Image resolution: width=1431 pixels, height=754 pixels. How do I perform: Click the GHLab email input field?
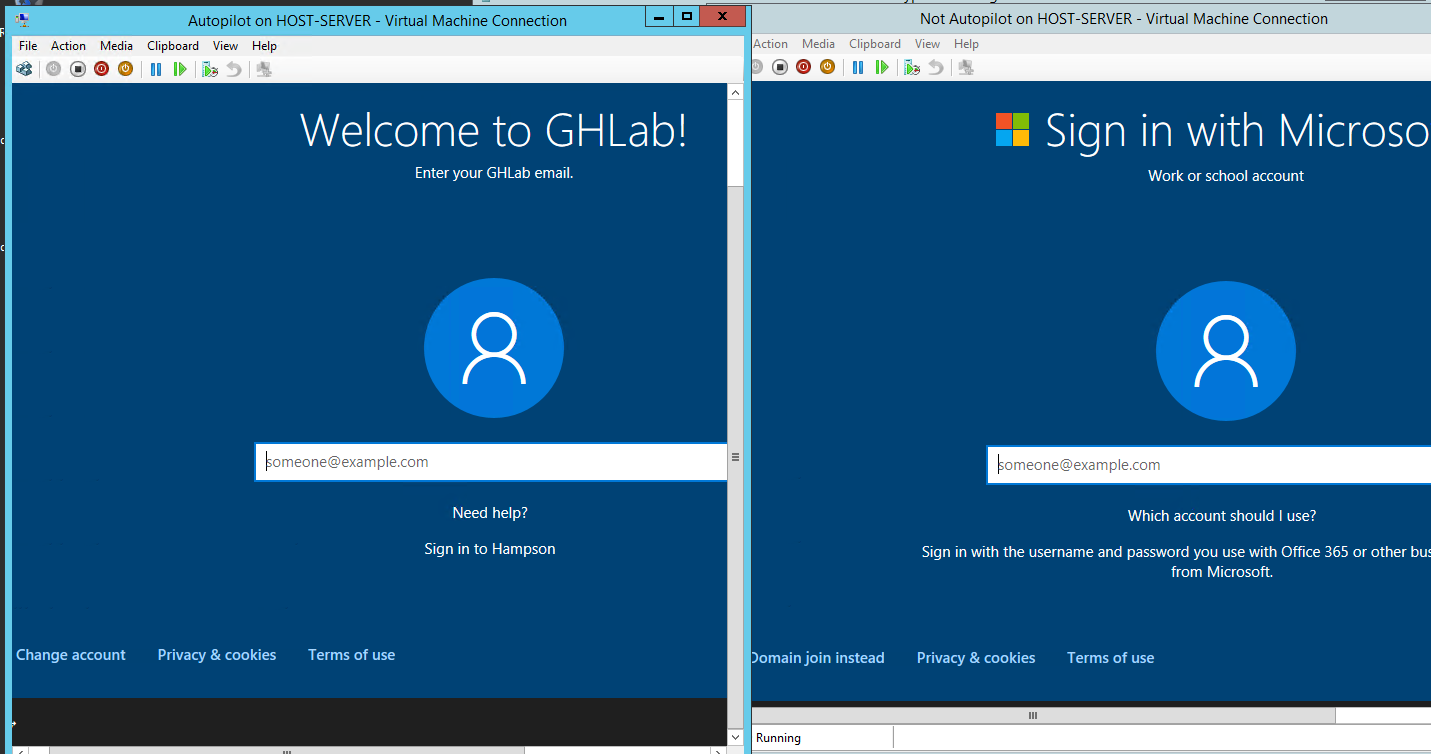[490, 461]
